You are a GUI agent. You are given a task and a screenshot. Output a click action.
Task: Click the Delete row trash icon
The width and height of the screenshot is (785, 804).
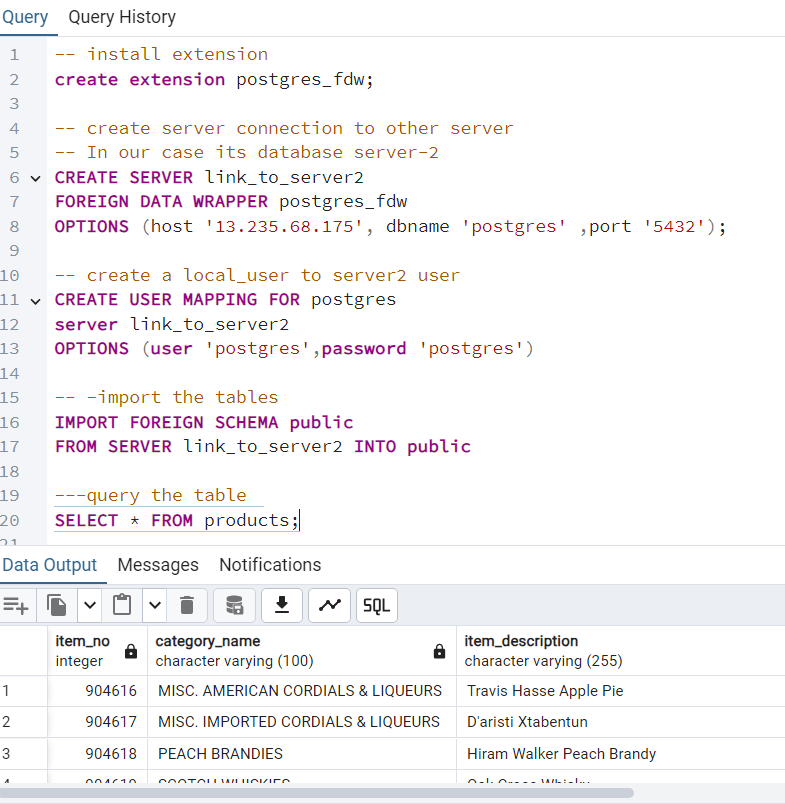click(x=186, y=605)
